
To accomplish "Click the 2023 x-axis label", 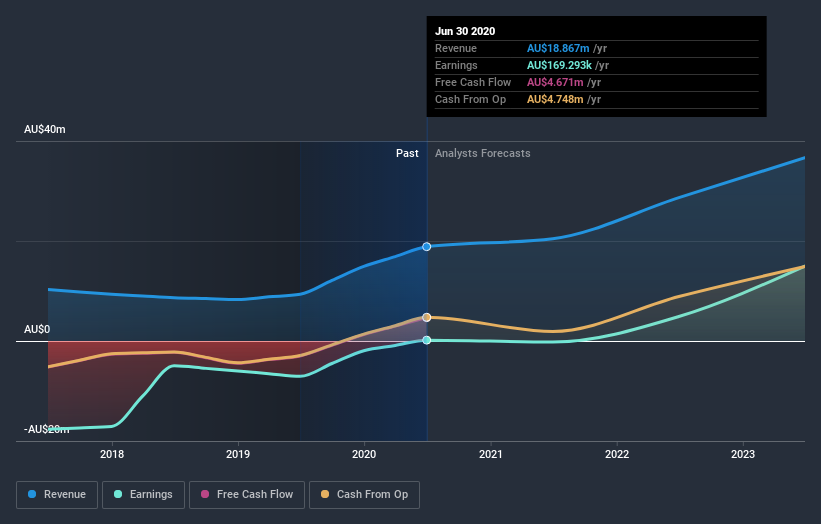I will [x=743, y=454].
